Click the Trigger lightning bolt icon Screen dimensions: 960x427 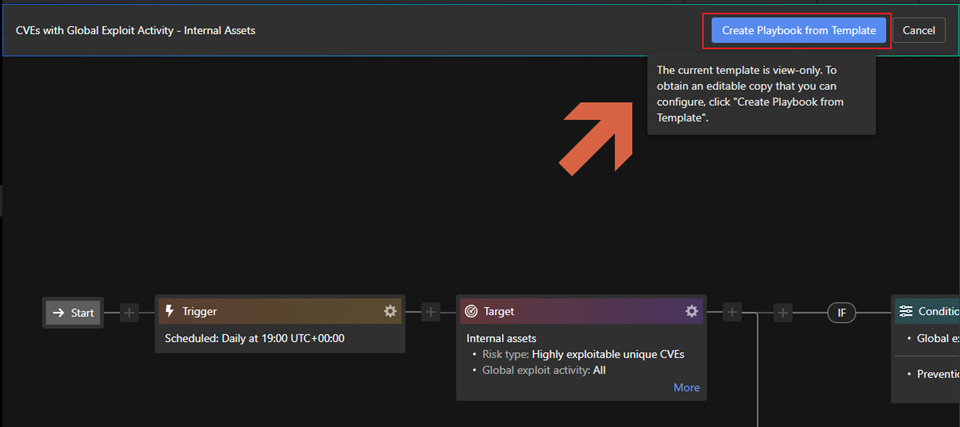click(169, 311)
